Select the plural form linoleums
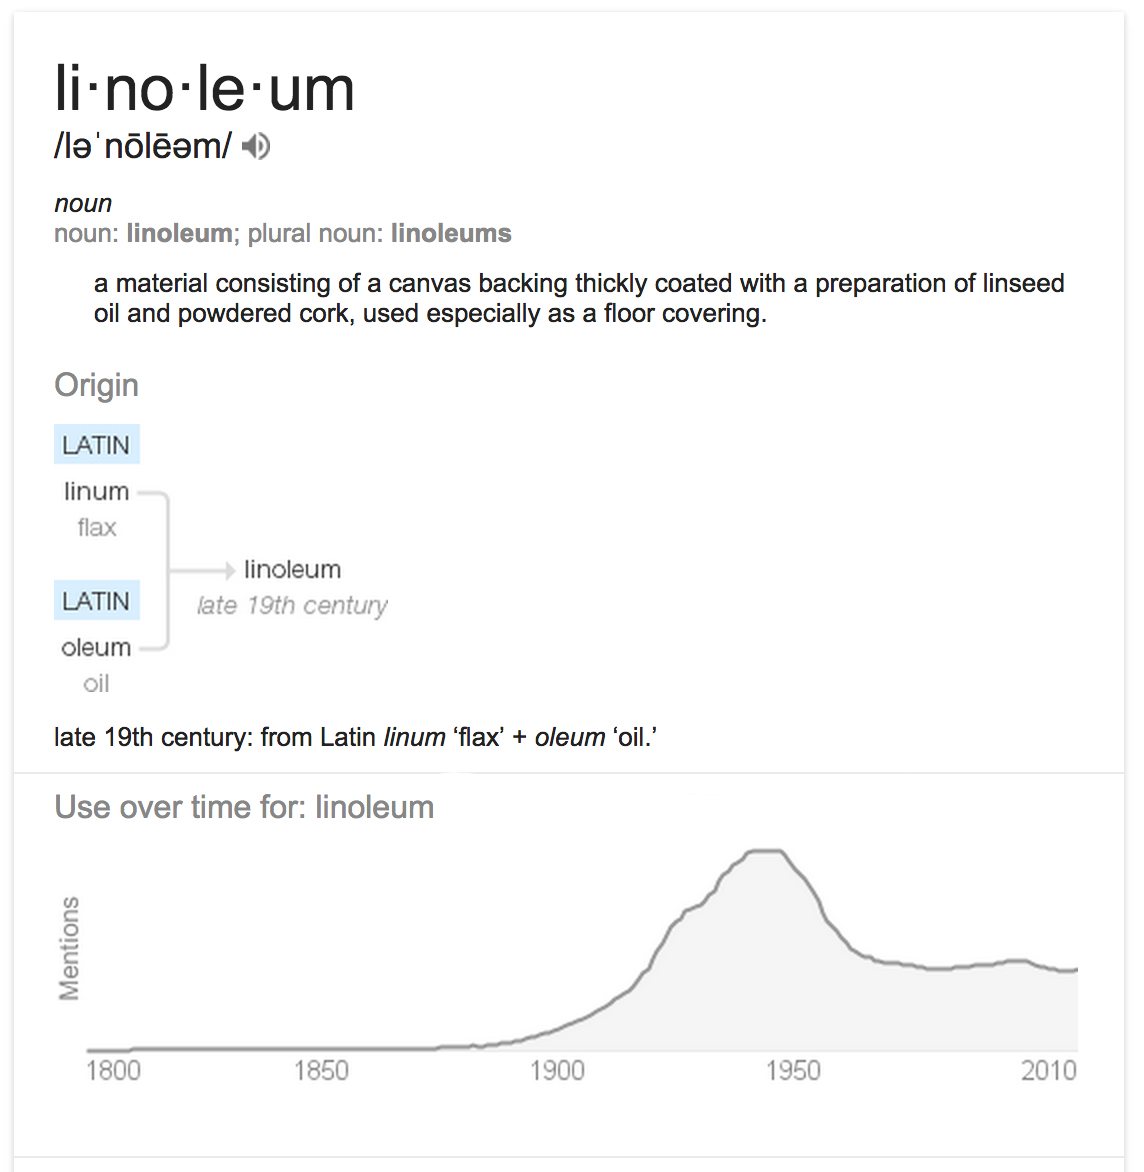Viewport: 1144px width, 1172px height. click(451, 233)
